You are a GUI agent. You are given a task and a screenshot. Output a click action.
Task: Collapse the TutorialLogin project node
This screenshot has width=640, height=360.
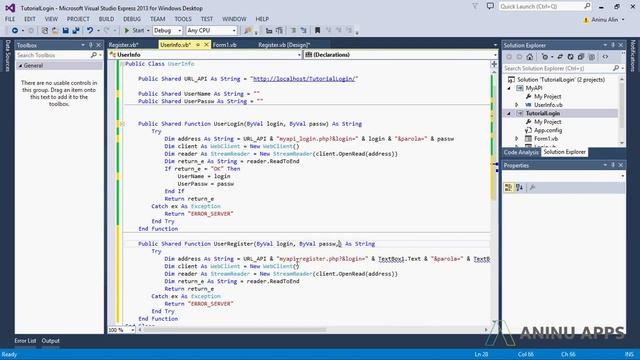pos(509,113)
